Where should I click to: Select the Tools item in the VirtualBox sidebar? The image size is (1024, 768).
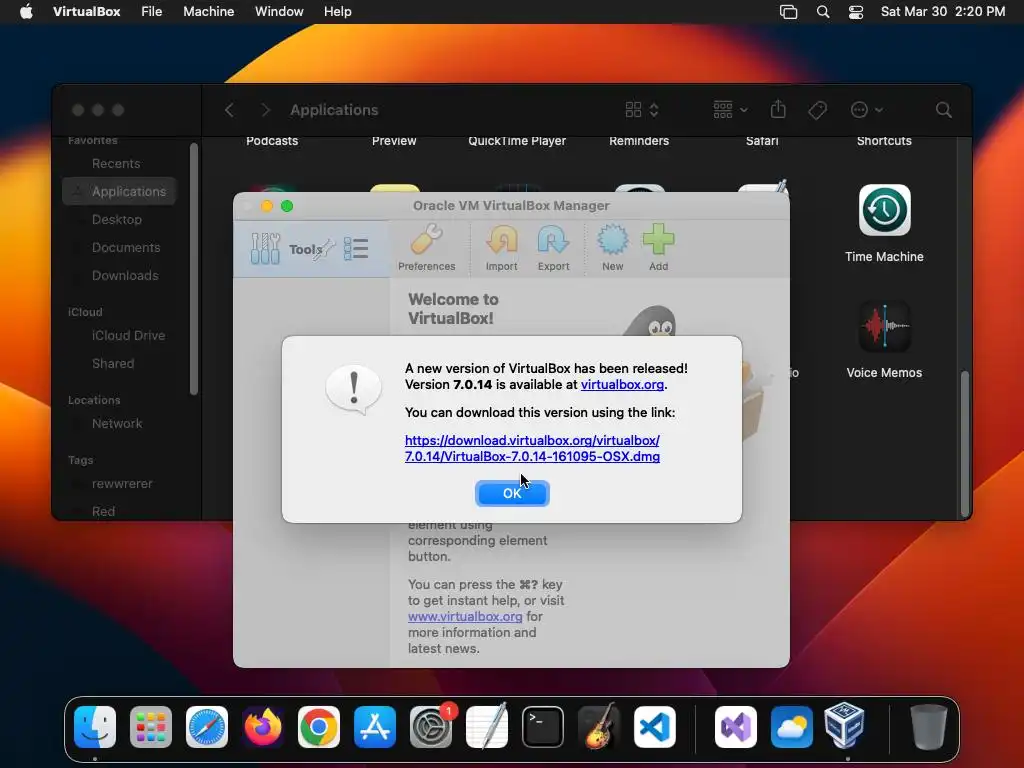tap(312, 249)
